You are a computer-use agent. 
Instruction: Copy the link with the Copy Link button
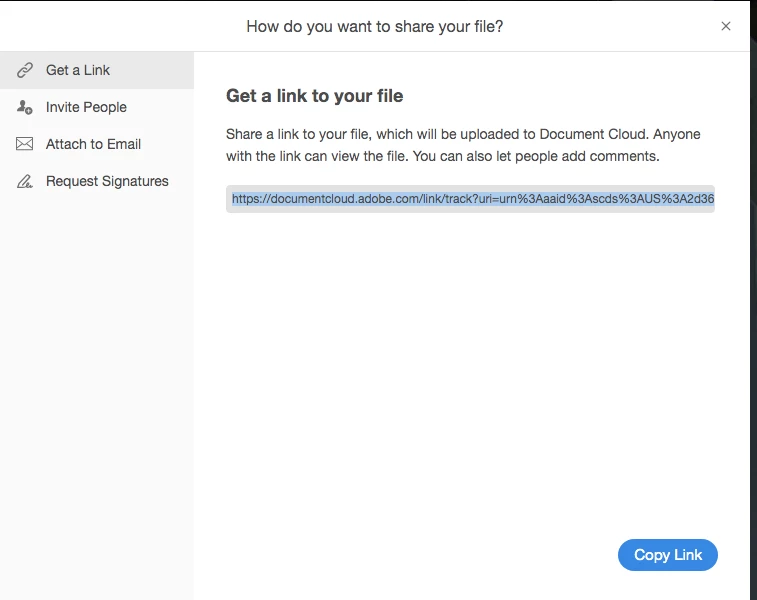(668, 555)
